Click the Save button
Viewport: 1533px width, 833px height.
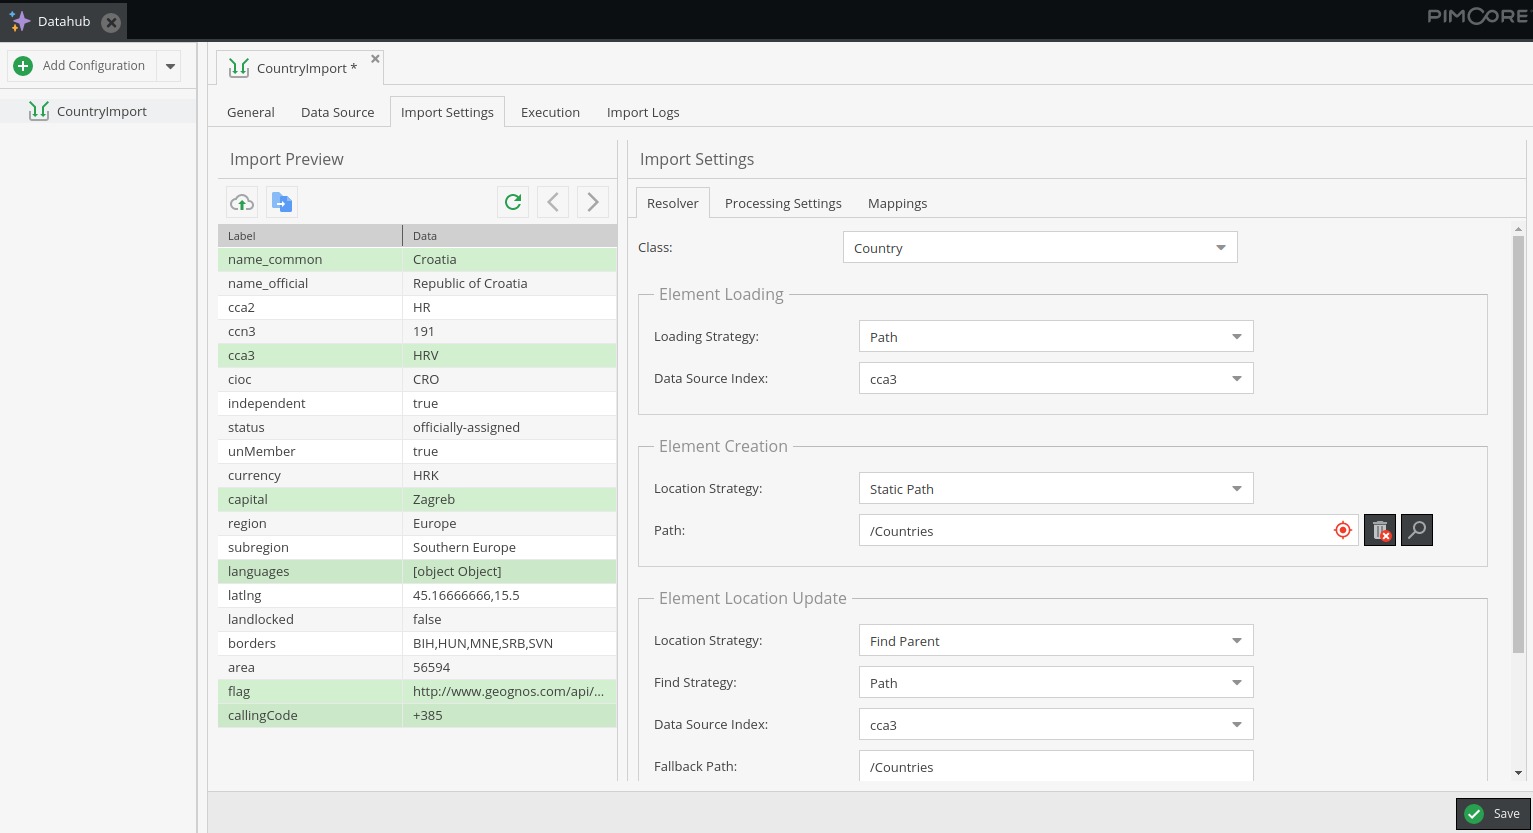pyautogui.click(x=1493, y=814)
